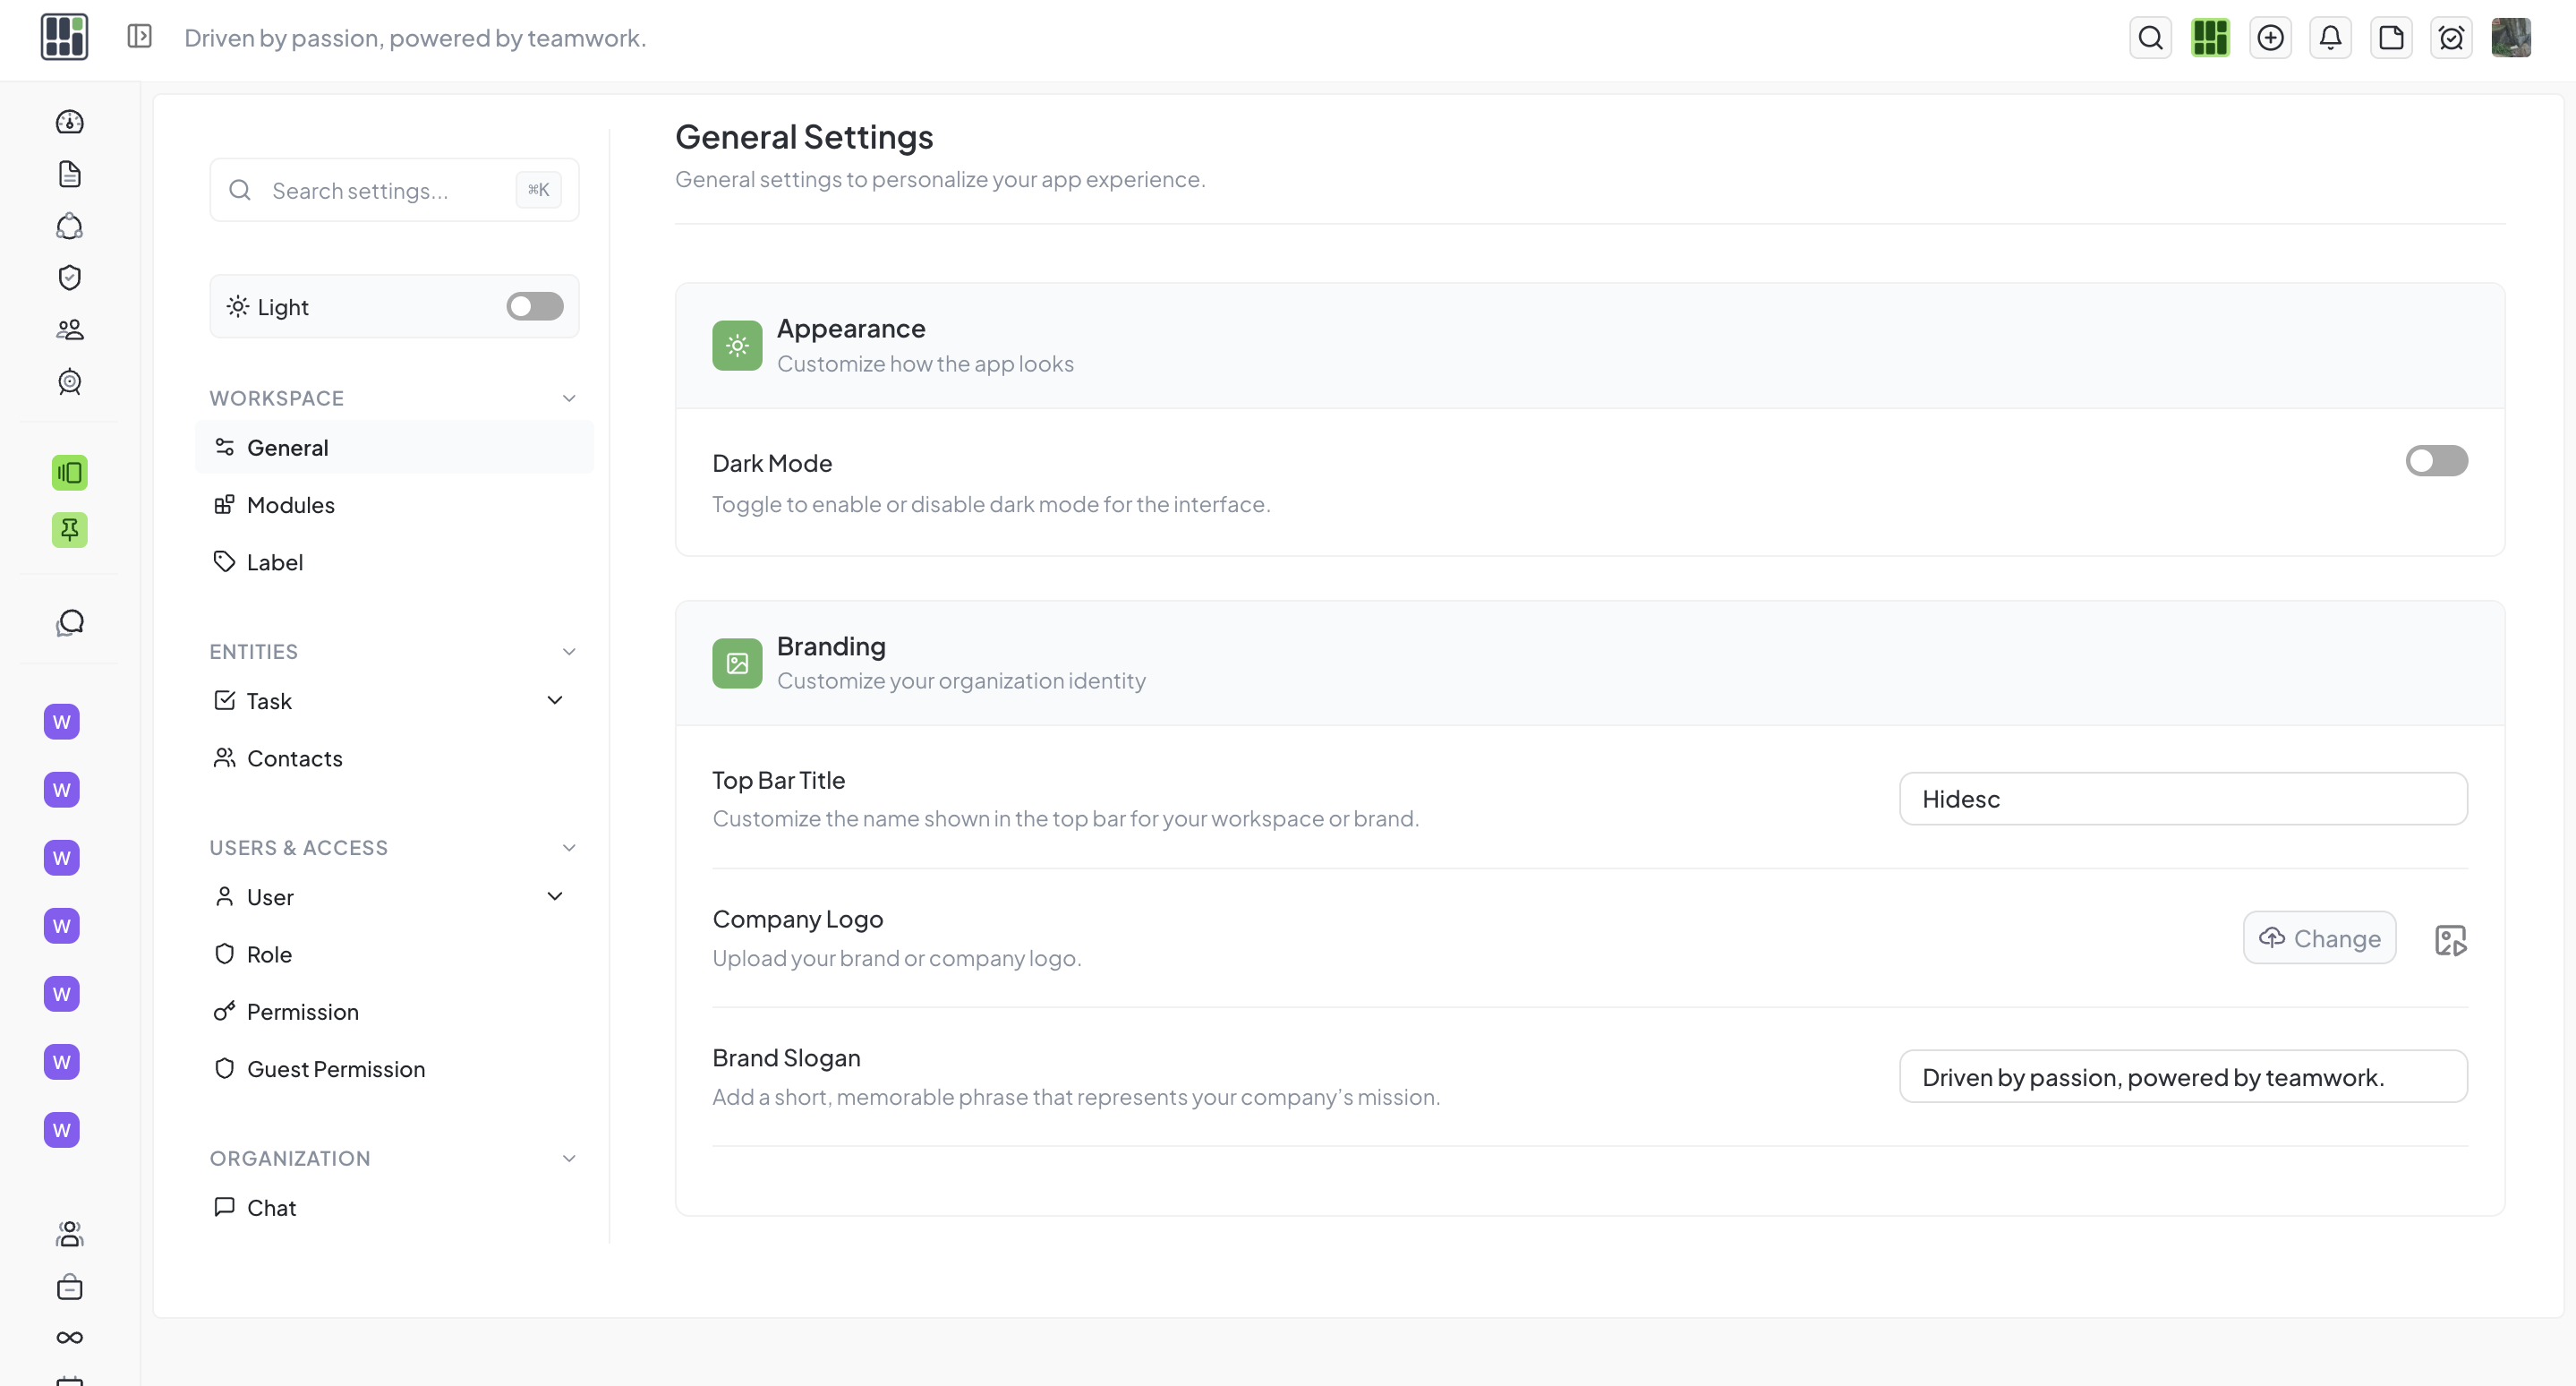This screenshot has height=1386, width=2576.
Task: Click the plus-circle create icon
Action: 2270,38
